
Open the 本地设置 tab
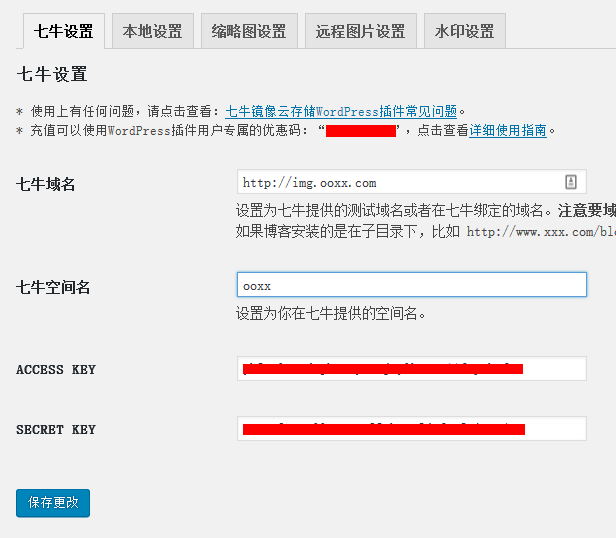click(x=152, y=31)
